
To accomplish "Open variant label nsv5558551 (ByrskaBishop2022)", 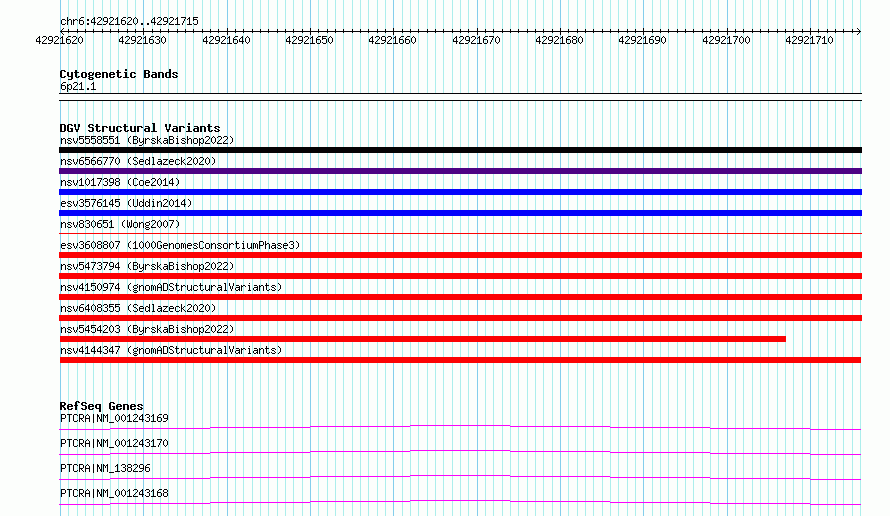I will [147, 140].
